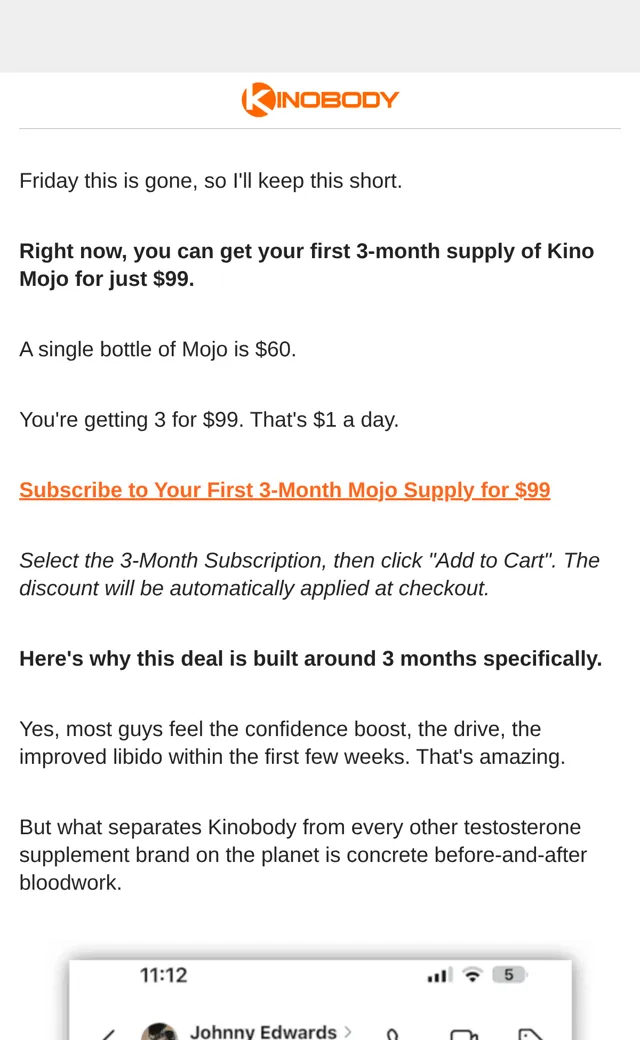Tap the voice call icon in chat header
This screenshot has width=640, height=1040.
tap(392, 1034)
